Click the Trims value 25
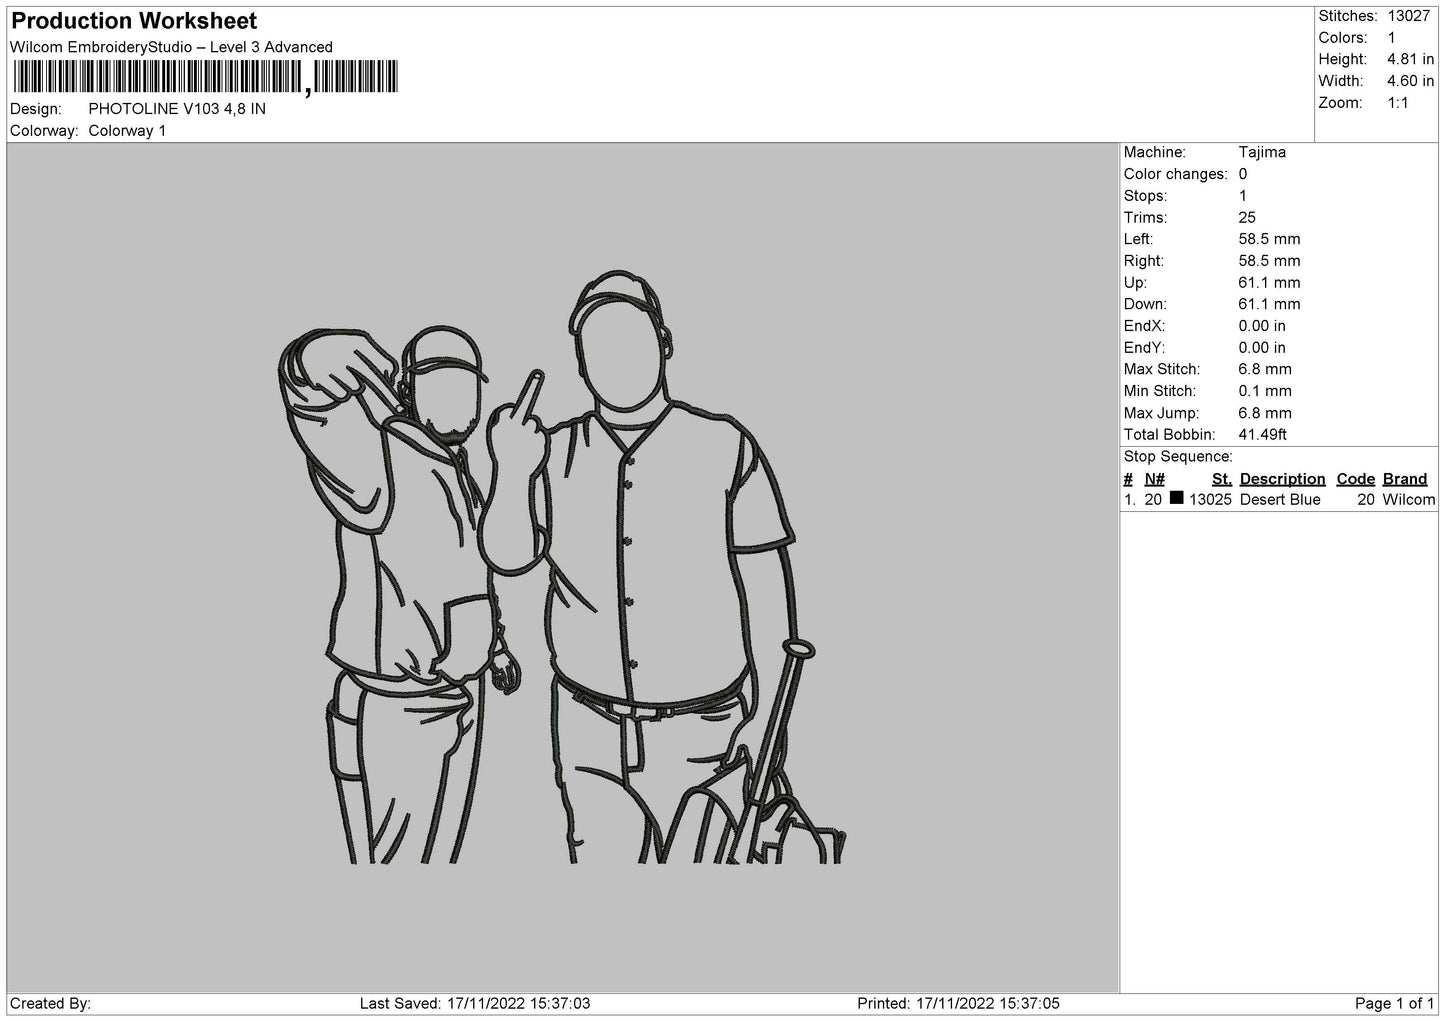This screenshot has width=1445, height=1021. point(1247,218)
